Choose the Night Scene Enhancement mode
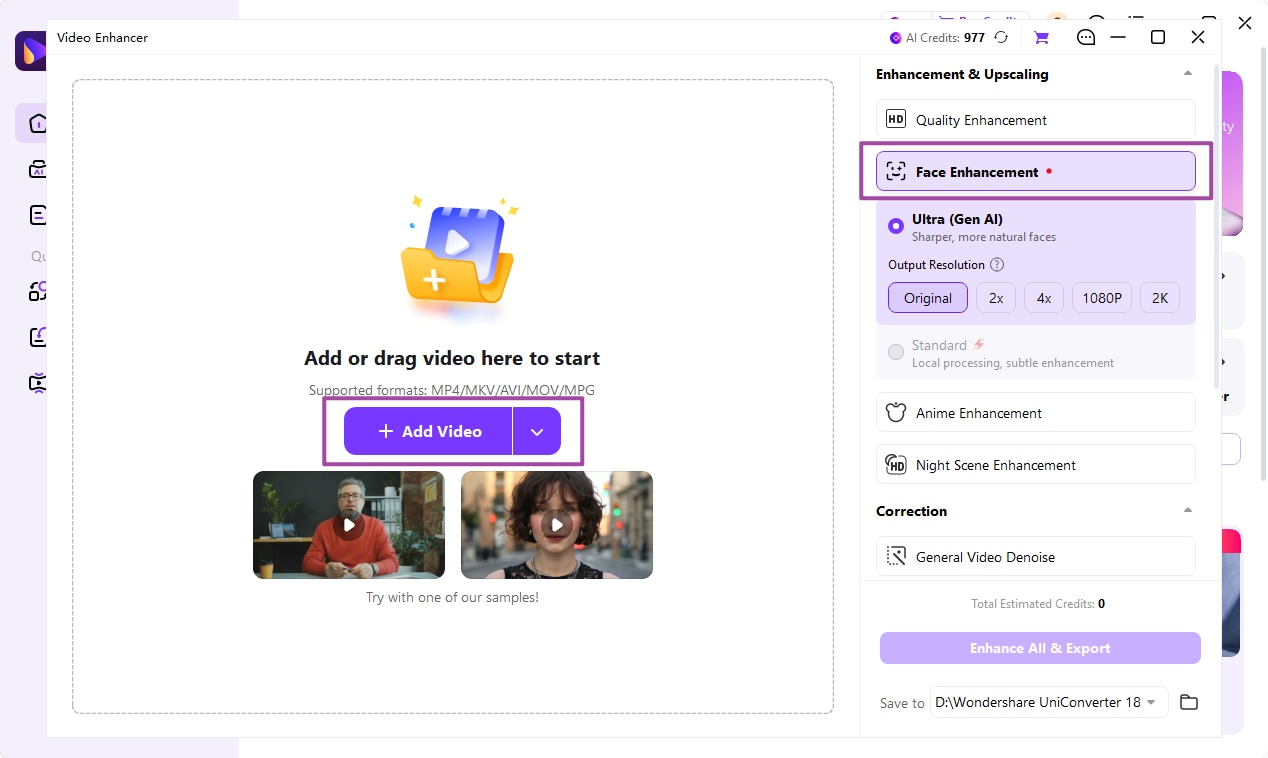This screenshot has height=758, width=1268. click(x=1036, y=465)
